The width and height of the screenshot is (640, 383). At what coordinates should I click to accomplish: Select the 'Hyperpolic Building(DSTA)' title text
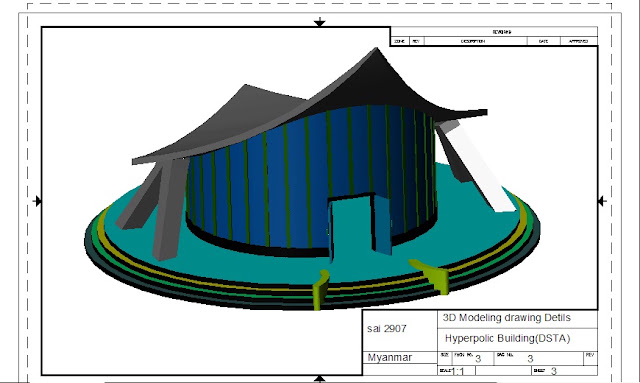[x=507, y=338]
